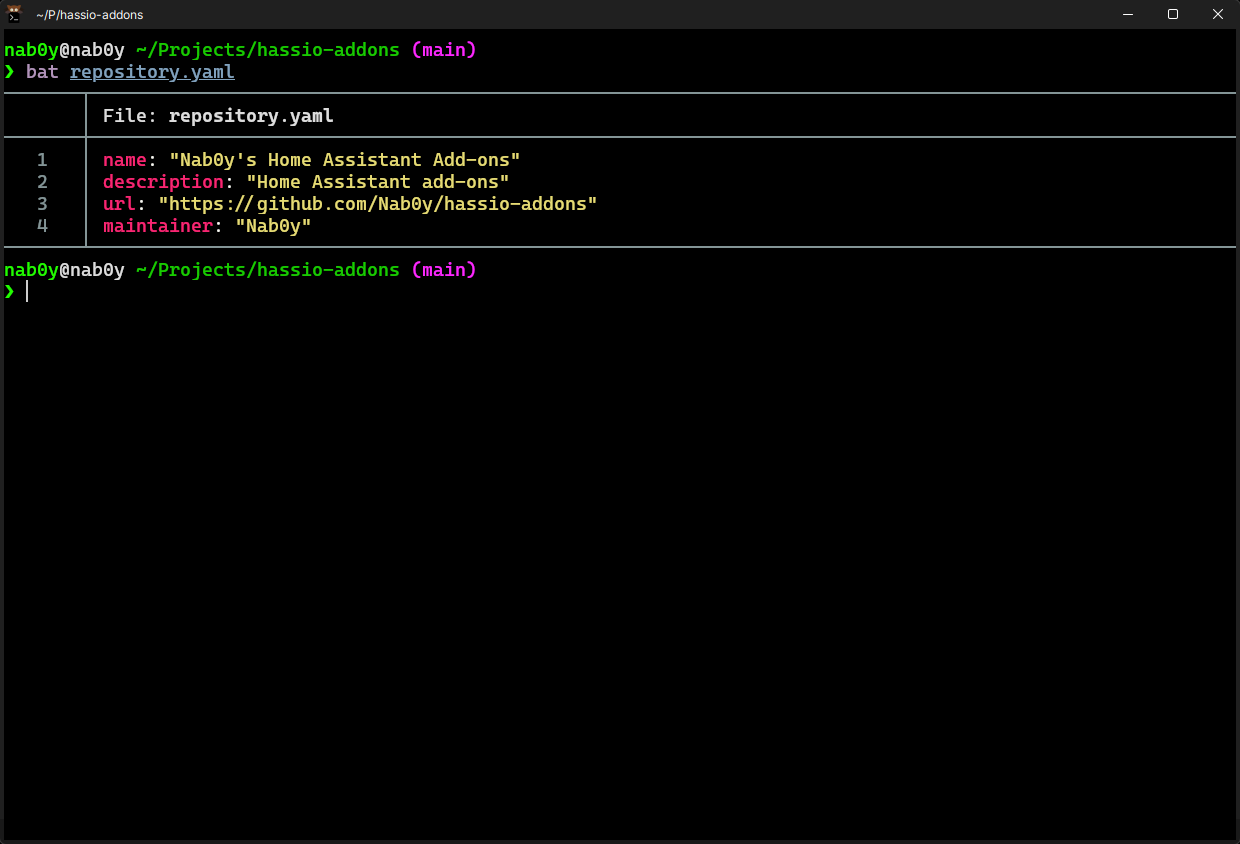Click the "name" YAML key
Viewport: 1240px width, 844px height.
(x=125, y=160)
